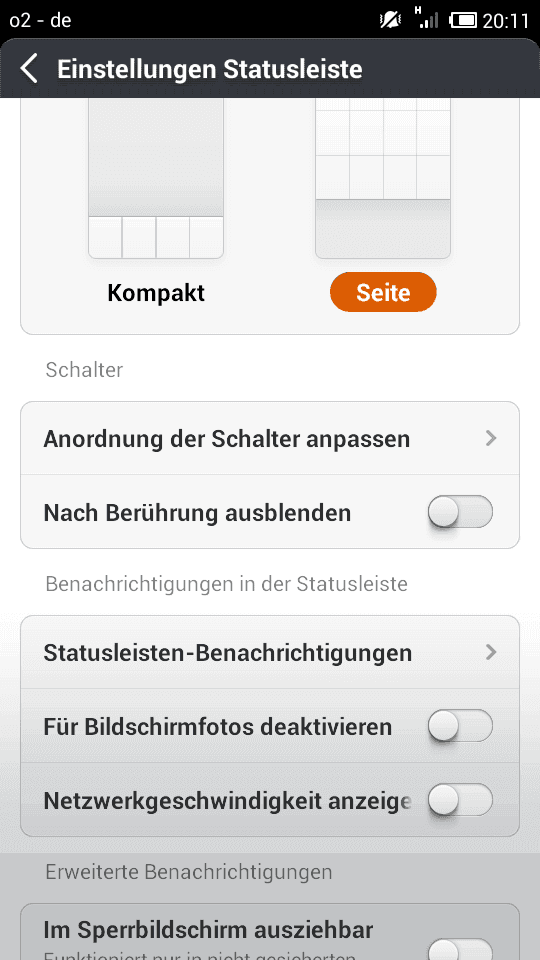Open chevron next to Statusleisten-Benachrichtigungen

[490, 653]
